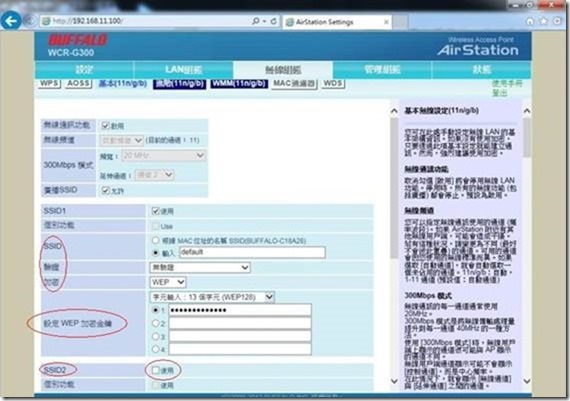Toggle the 個別功能 checkbox below SSID2
Screen dimensions: 570x401
(x=156, y=385)
